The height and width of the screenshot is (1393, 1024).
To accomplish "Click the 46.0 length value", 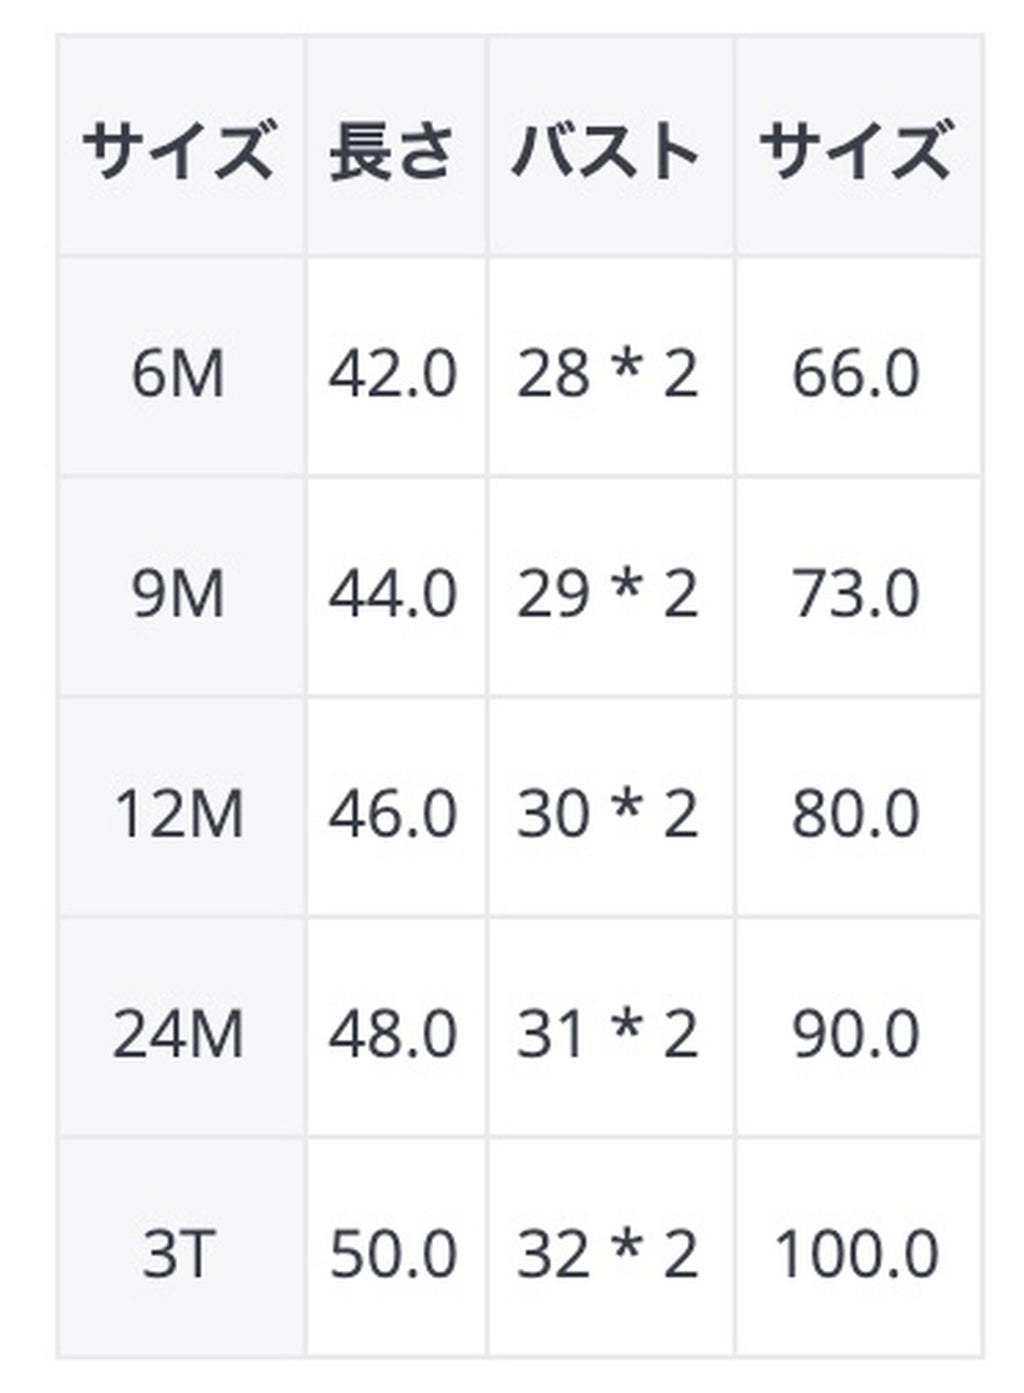I will click(x=394, y=813).
